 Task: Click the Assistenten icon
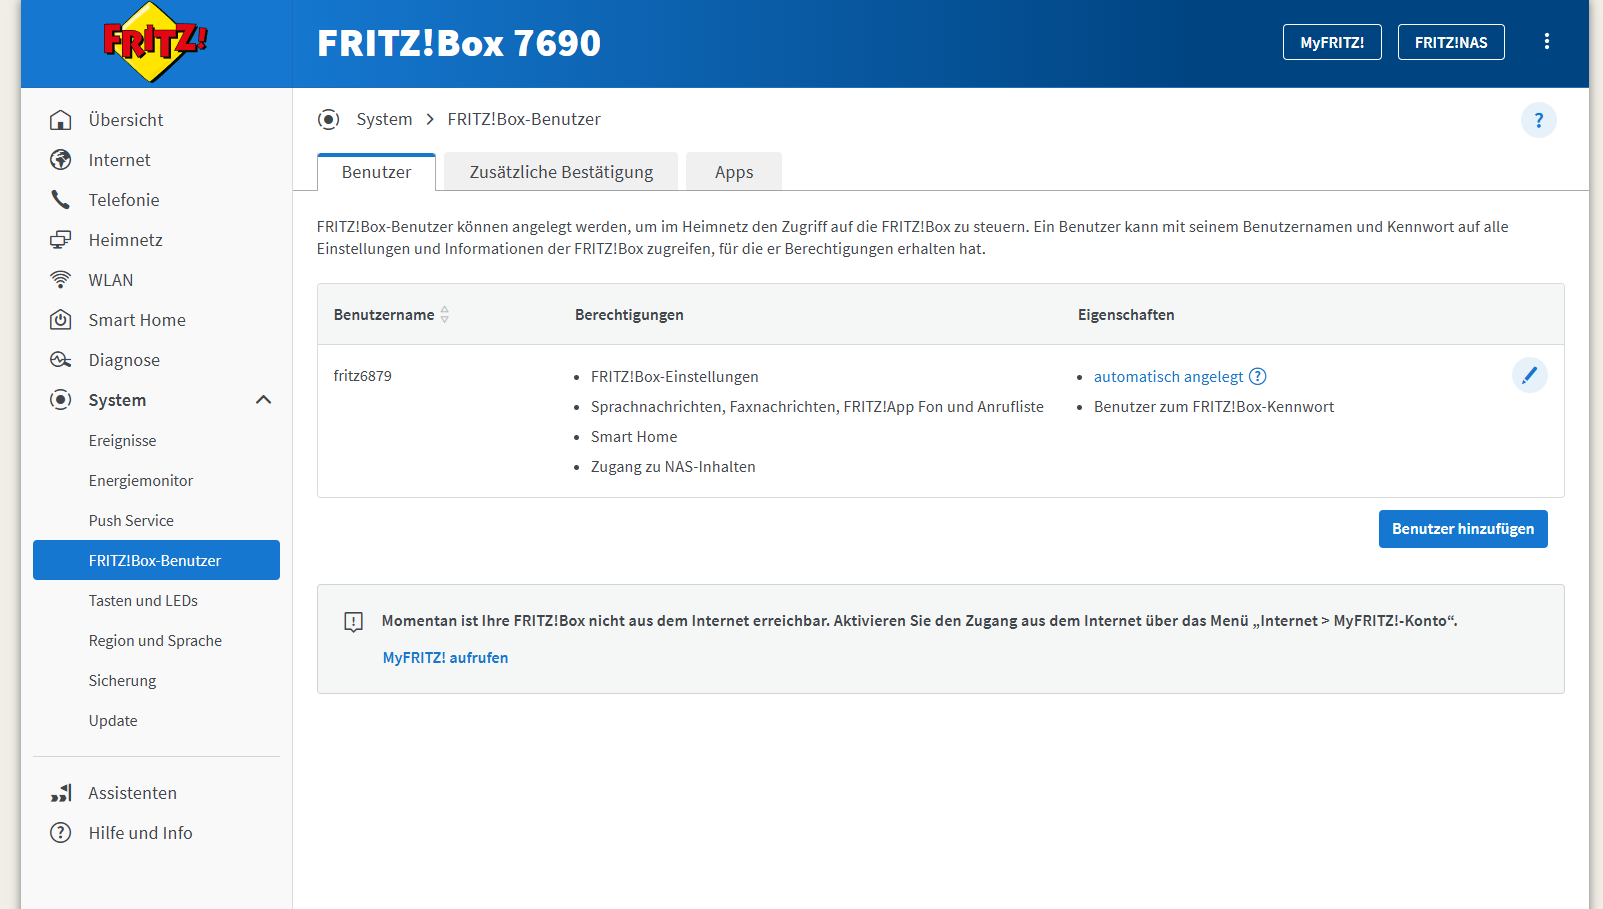pos(61,793)
